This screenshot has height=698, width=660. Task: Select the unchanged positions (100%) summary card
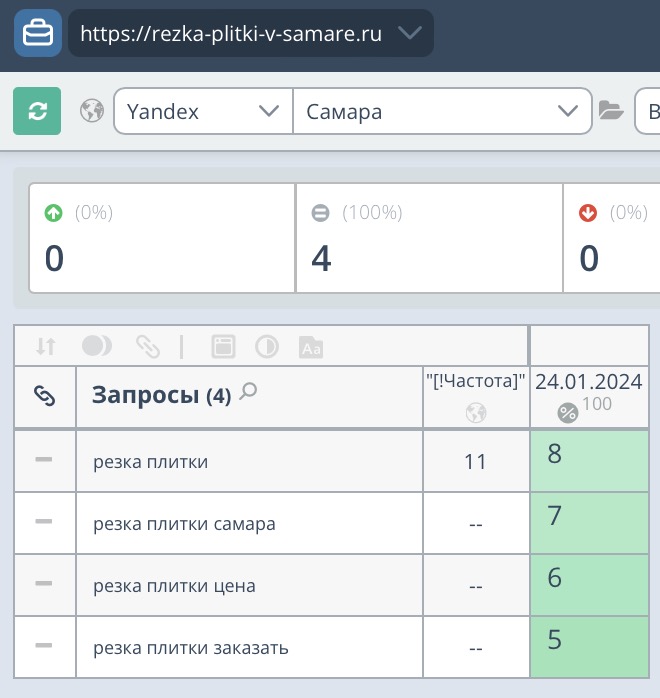point(429,238)
